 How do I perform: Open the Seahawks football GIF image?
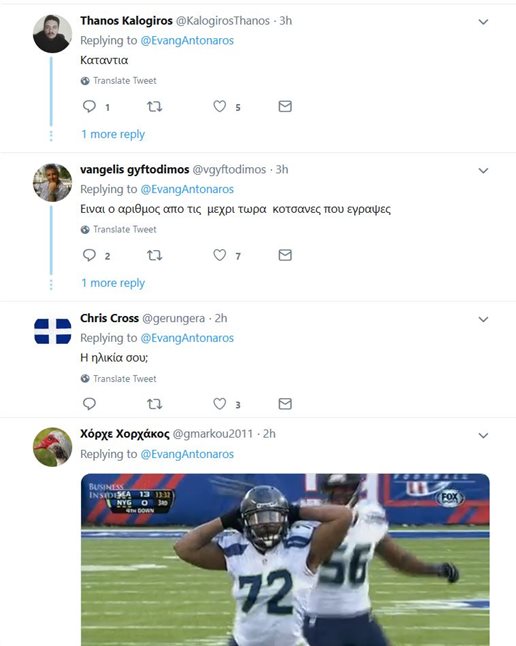(x=285, y=559)
